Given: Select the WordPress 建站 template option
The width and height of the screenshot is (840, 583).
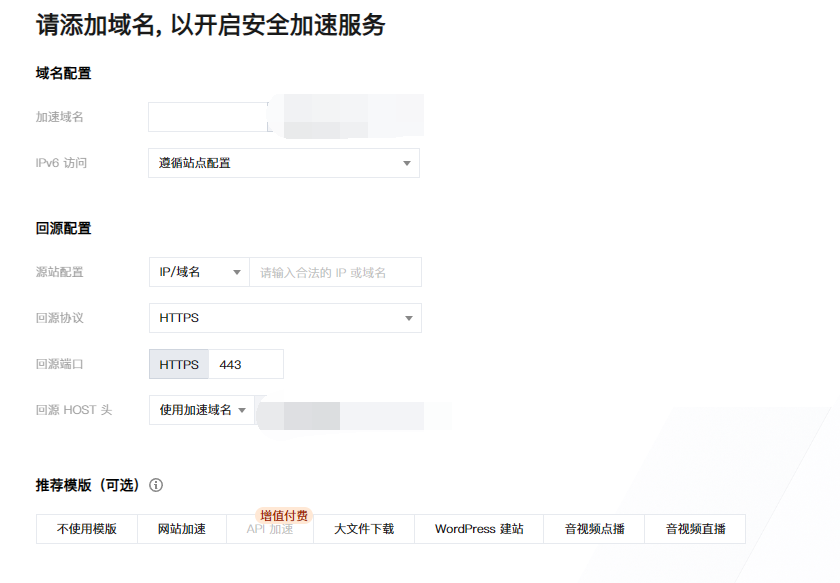Looking at the screenshot, I should click(479, 529).
